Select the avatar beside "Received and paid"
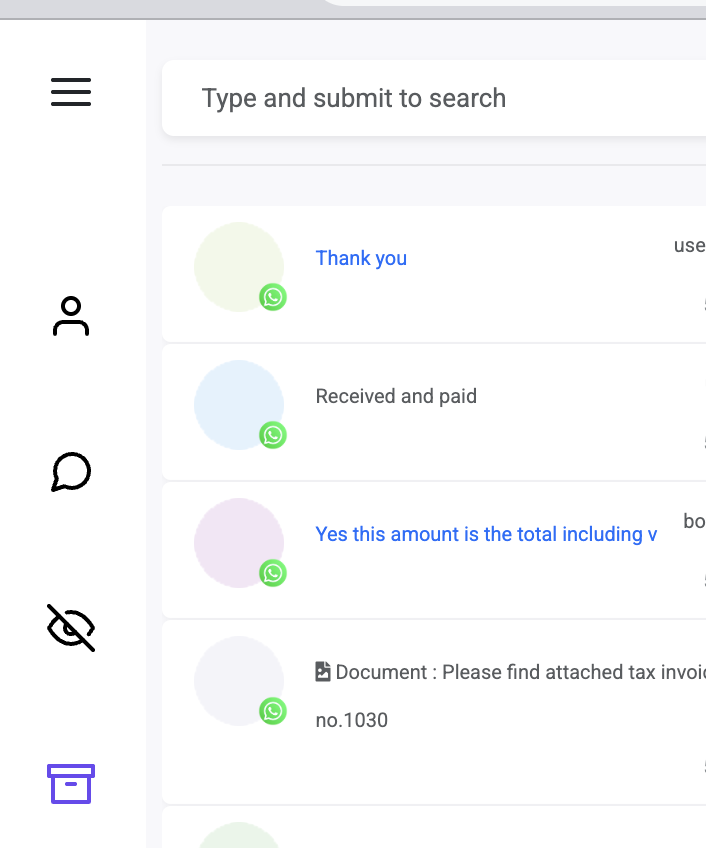 click(x=238, y=404)
